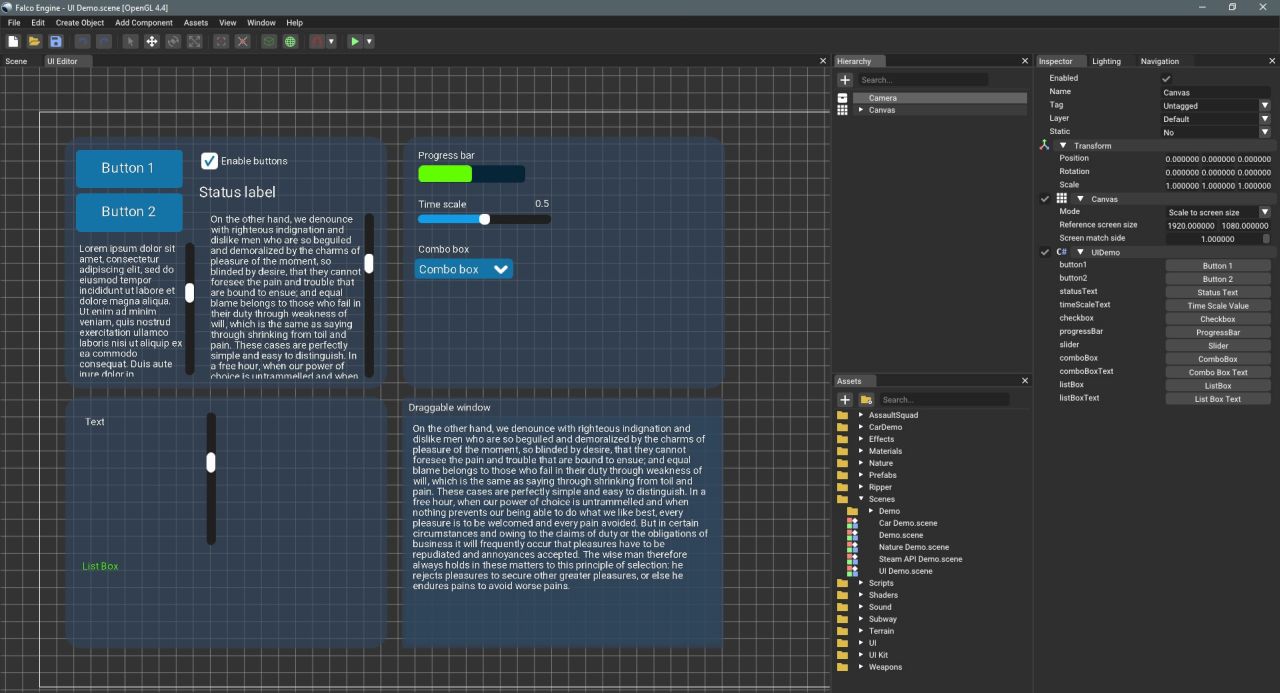Select the move gizmo tool
The height and width of the screenshot is (693, 1280).
(152, 41)
